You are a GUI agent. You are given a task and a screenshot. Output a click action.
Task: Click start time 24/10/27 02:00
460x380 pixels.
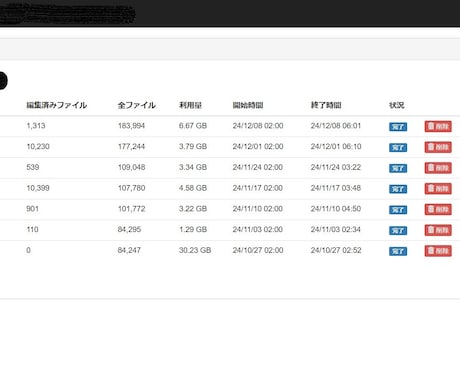(258, 250)
